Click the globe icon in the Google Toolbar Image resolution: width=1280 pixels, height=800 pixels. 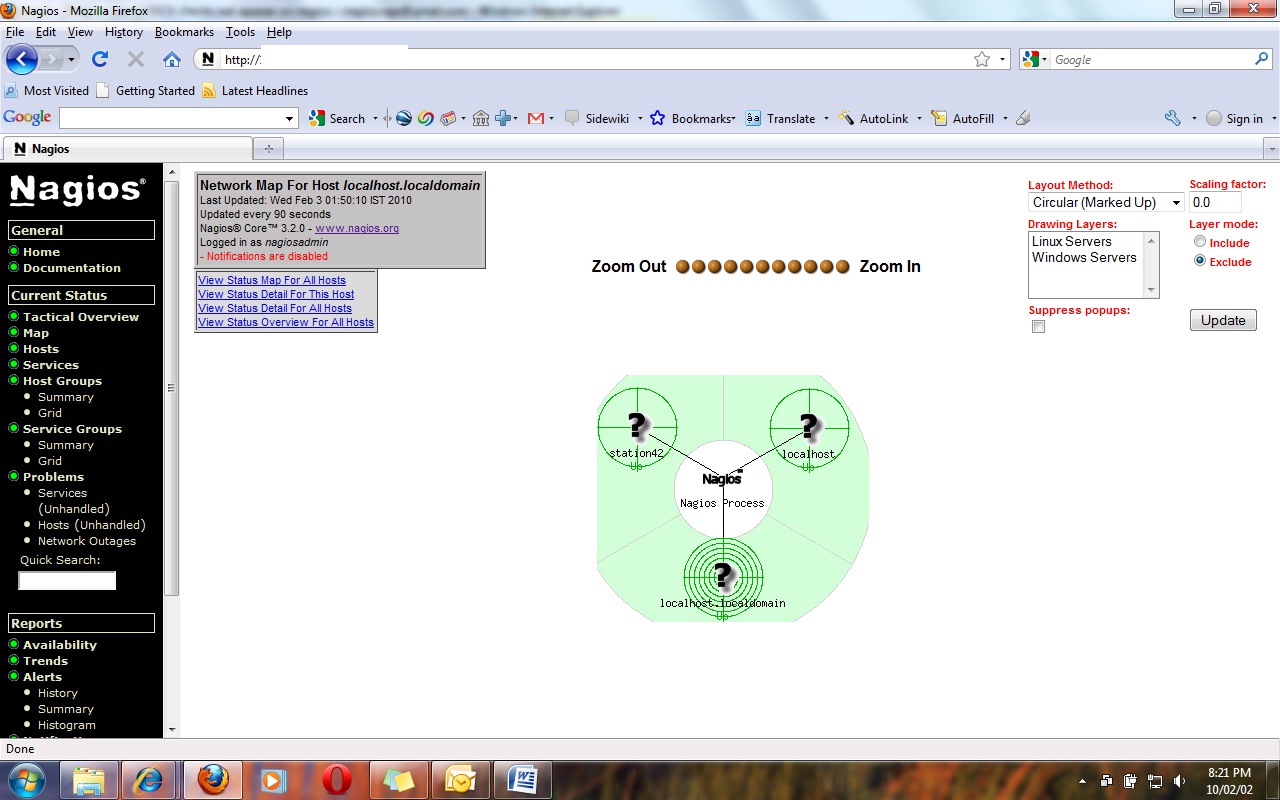404,118
